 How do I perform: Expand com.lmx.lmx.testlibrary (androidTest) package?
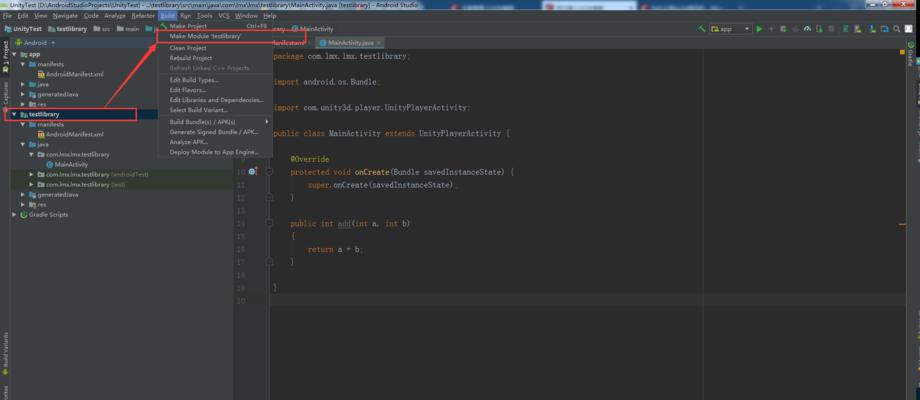coord(32,175)
